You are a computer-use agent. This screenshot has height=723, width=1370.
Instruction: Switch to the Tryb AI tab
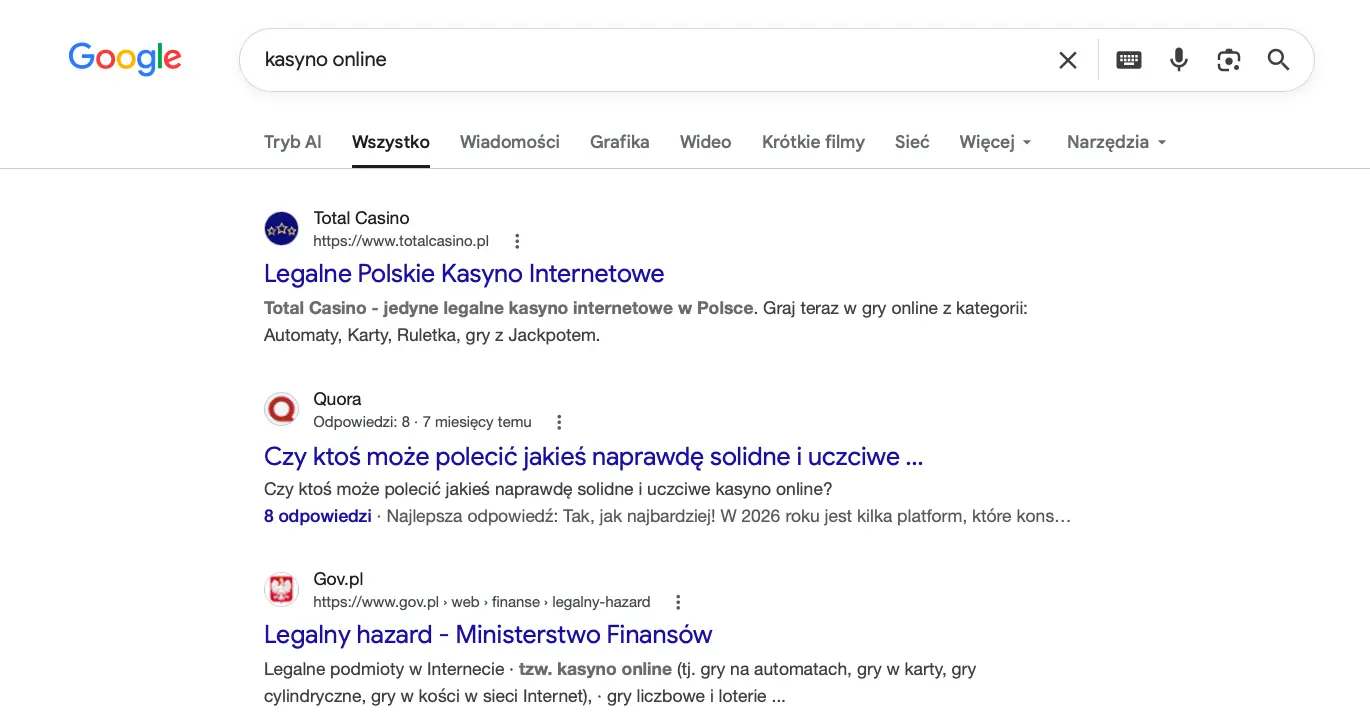[x=293, y=142]
